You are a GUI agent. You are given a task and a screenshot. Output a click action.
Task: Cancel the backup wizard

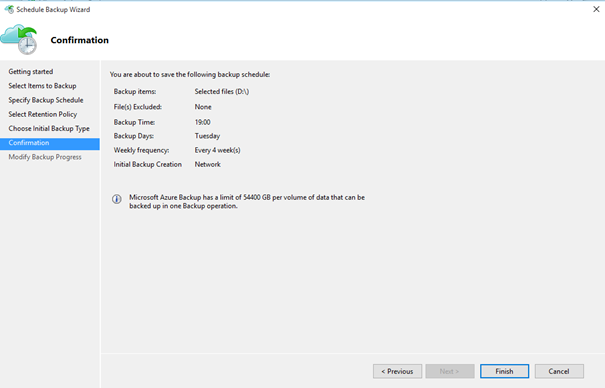(559, 371)
